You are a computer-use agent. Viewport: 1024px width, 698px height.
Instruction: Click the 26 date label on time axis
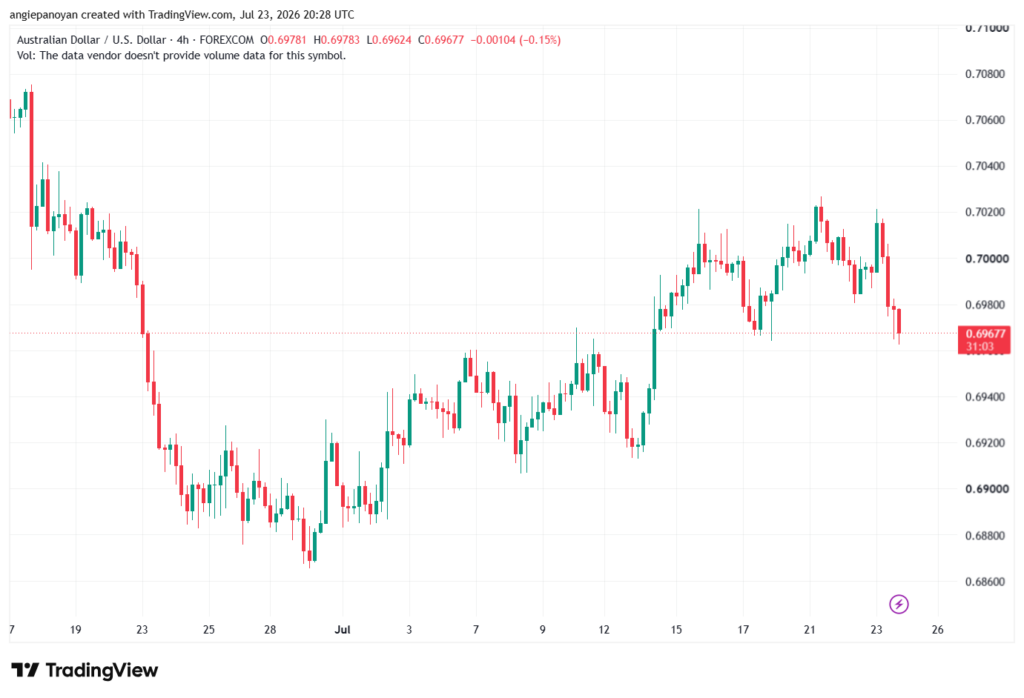coord(938,629)
